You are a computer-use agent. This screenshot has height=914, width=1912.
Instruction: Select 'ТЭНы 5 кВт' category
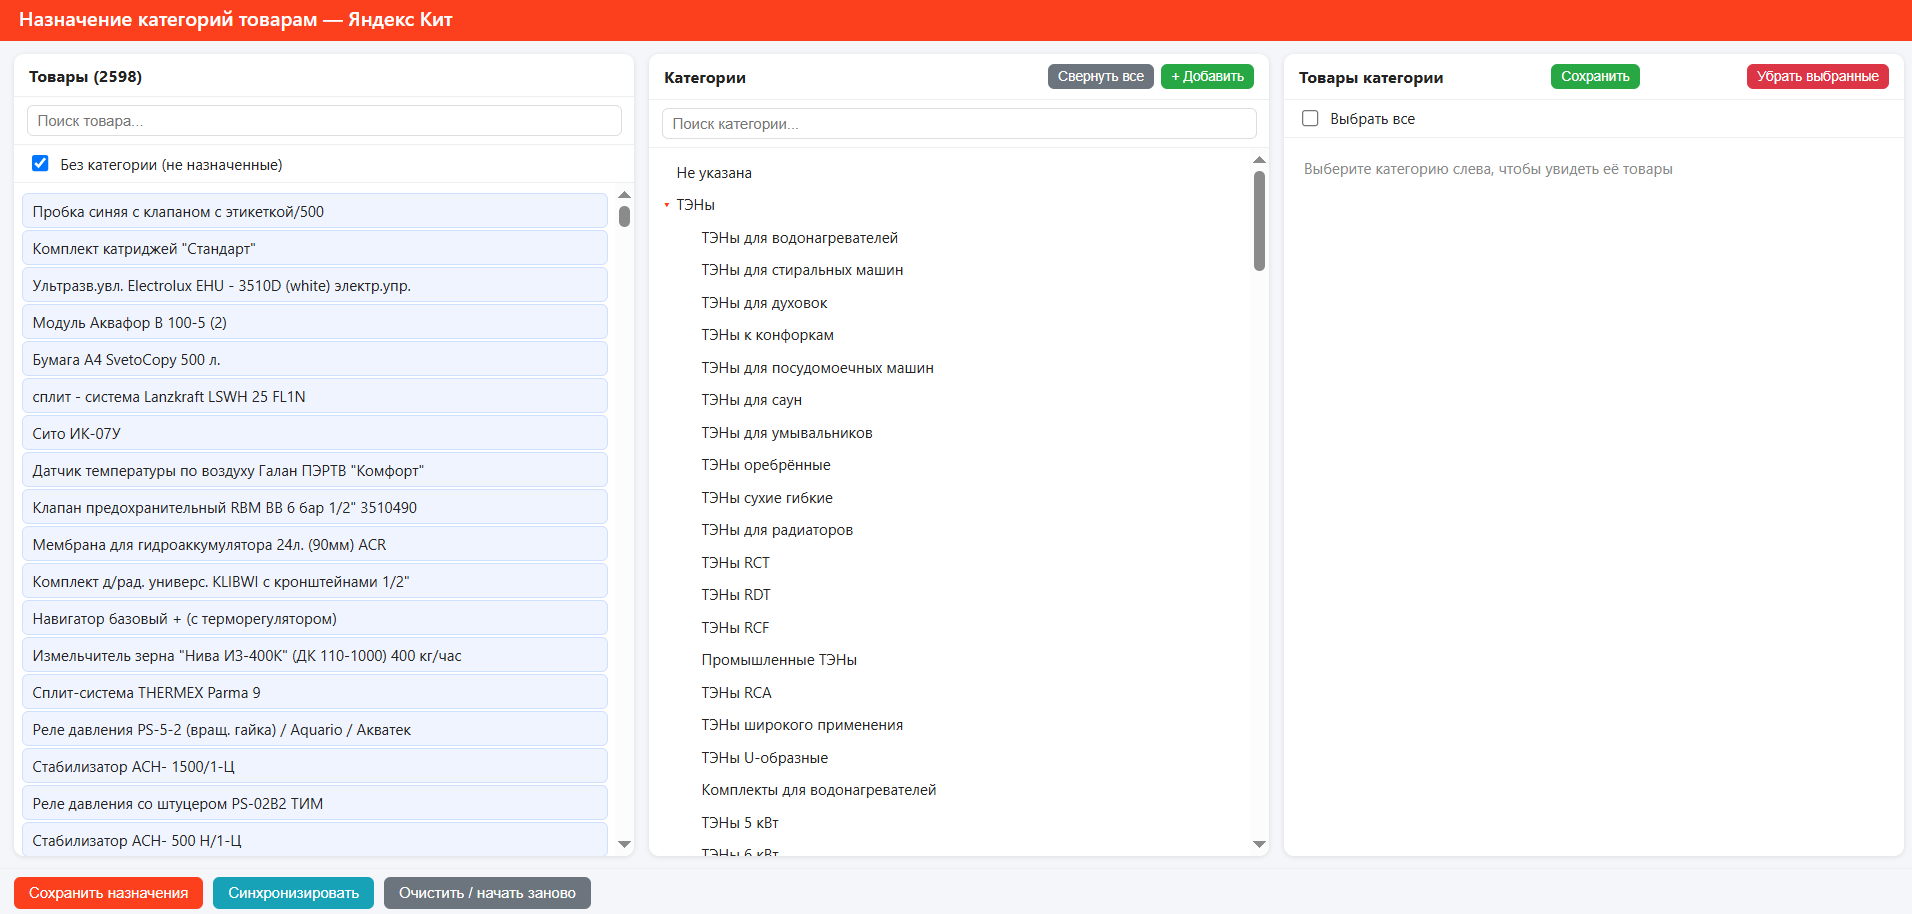pyautogui.click(x=739, y=823)
